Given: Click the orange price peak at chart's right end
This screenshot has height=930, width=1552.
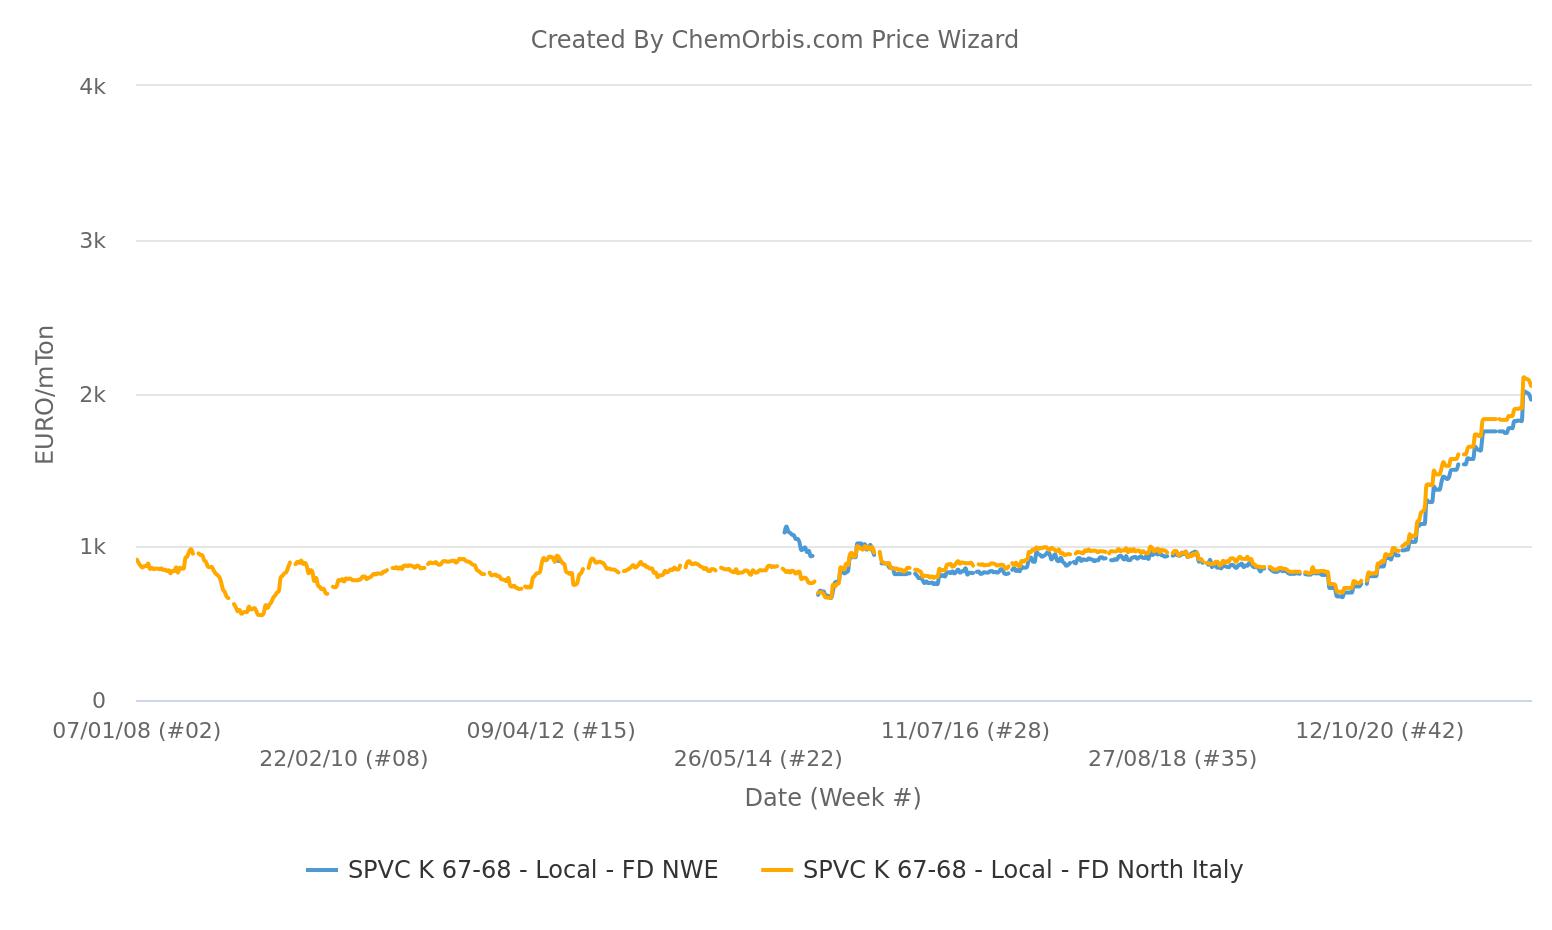Looking at the screenshot, I should (x=1524, y=379).
